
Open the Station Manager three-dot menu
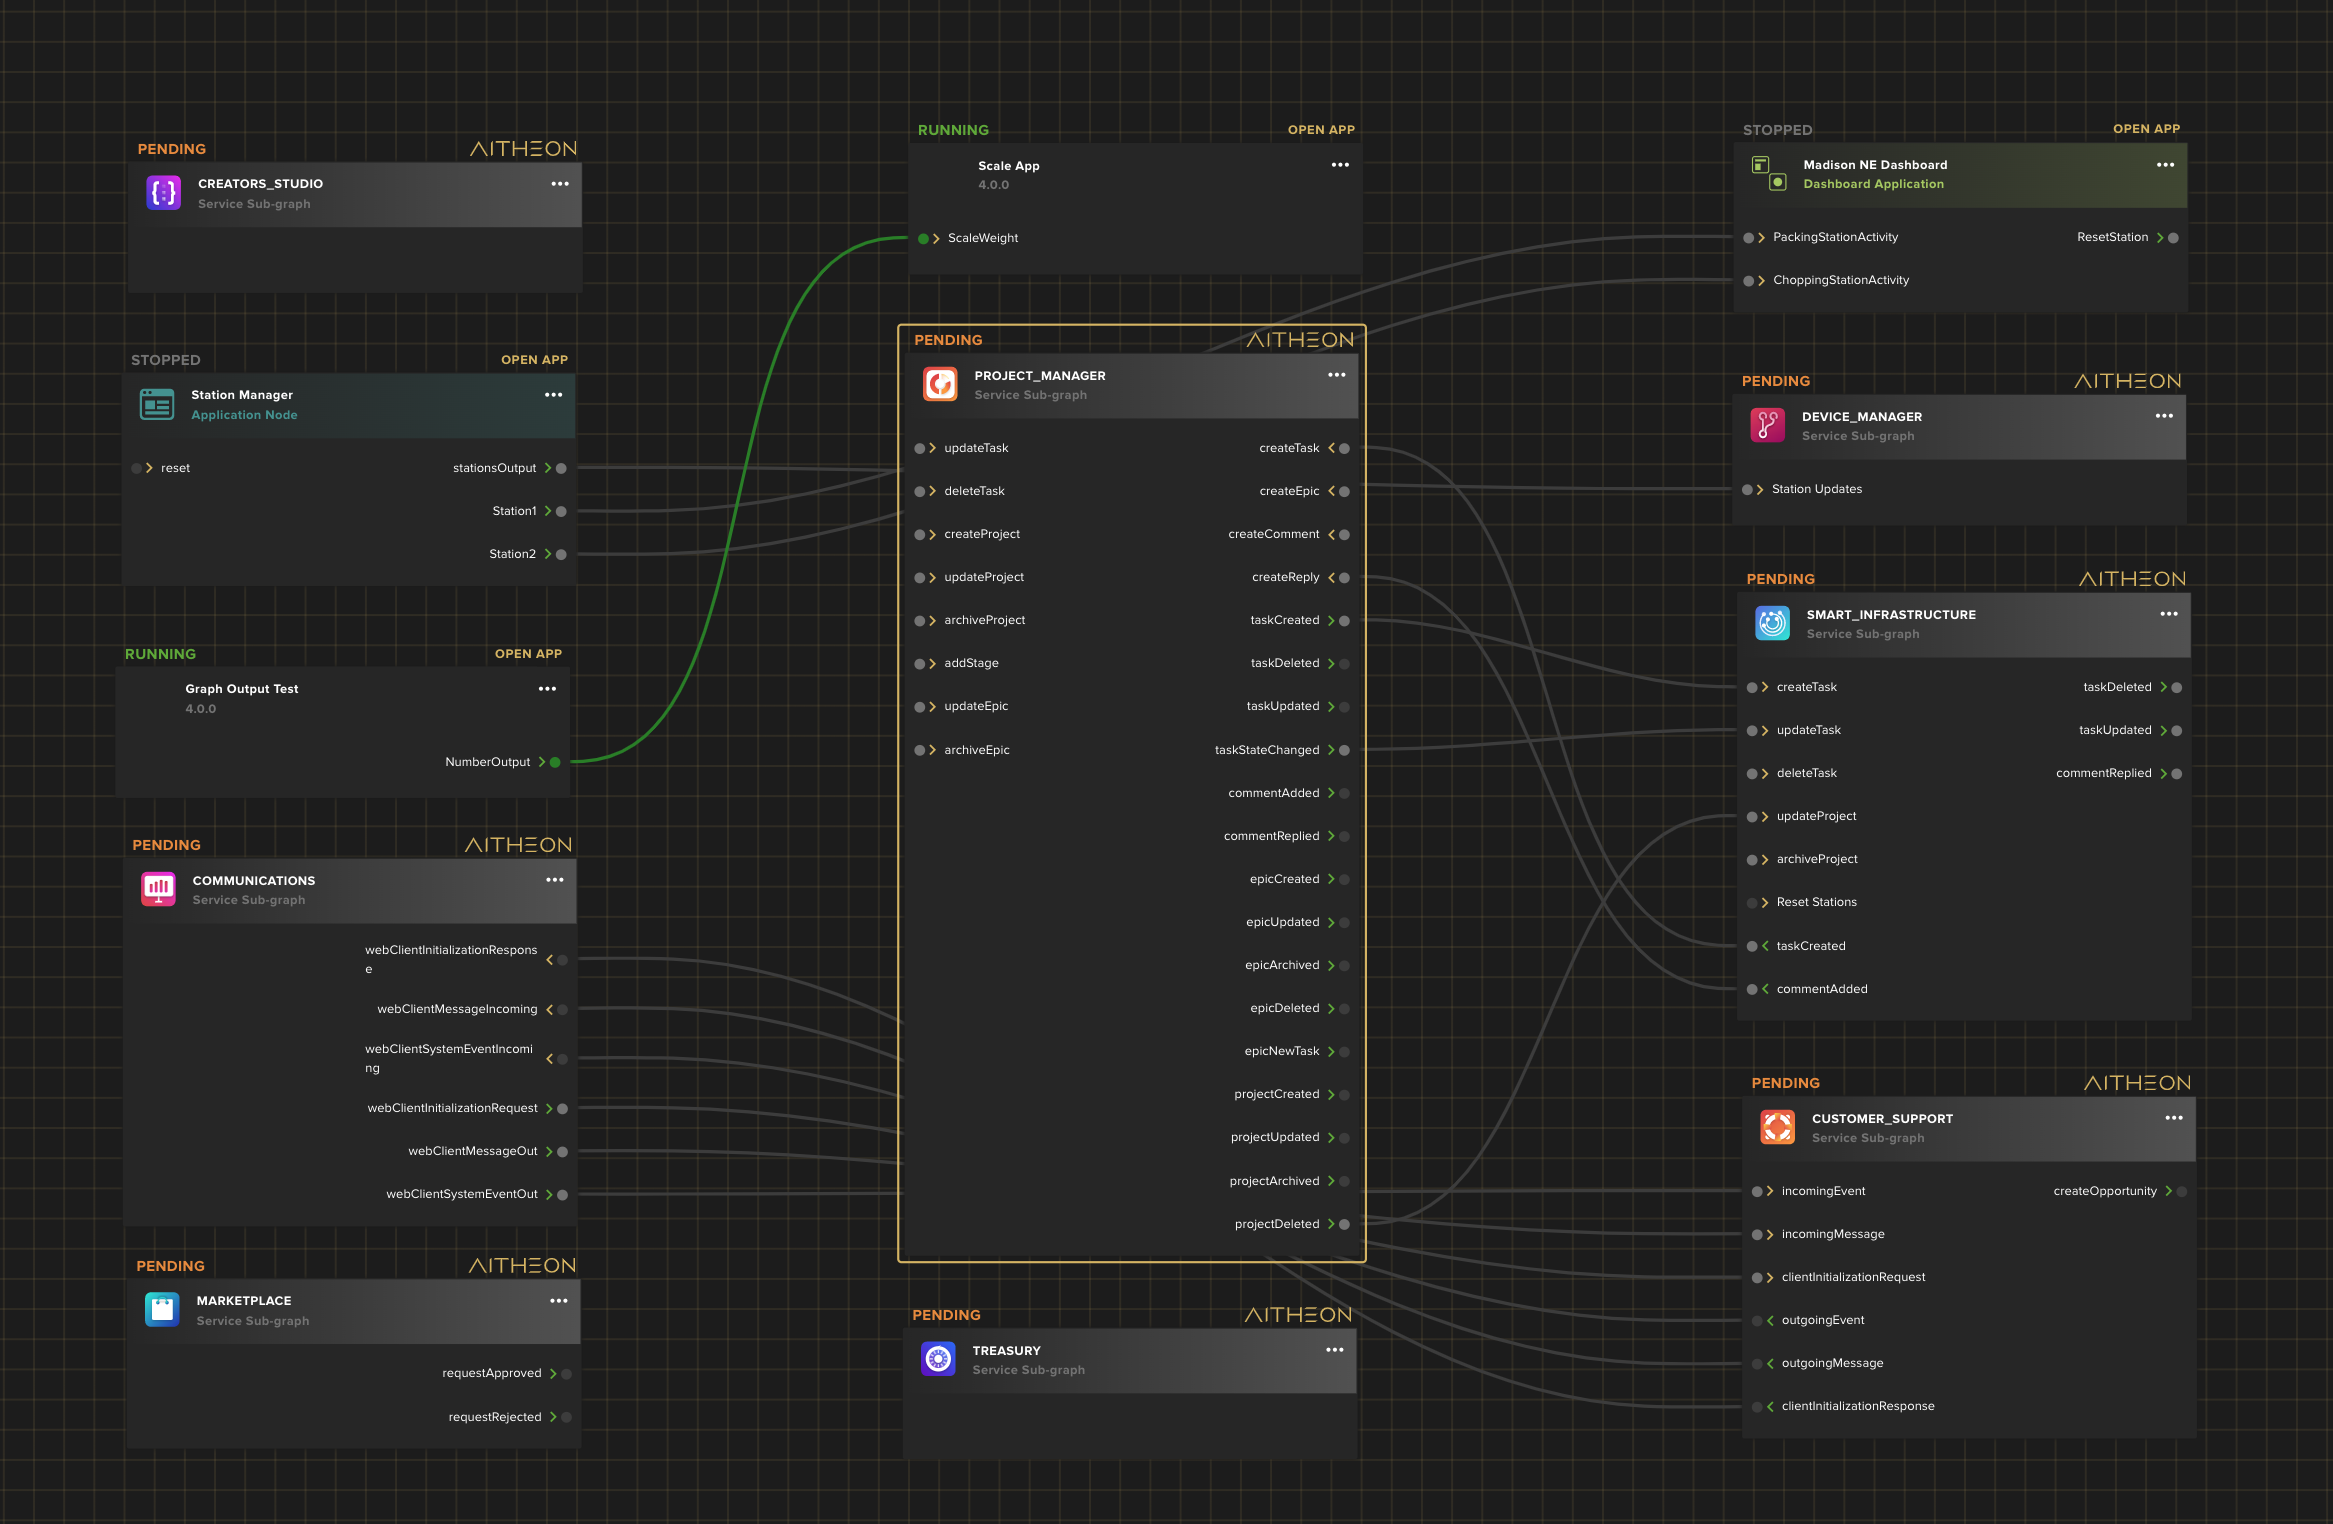(553, 395)
